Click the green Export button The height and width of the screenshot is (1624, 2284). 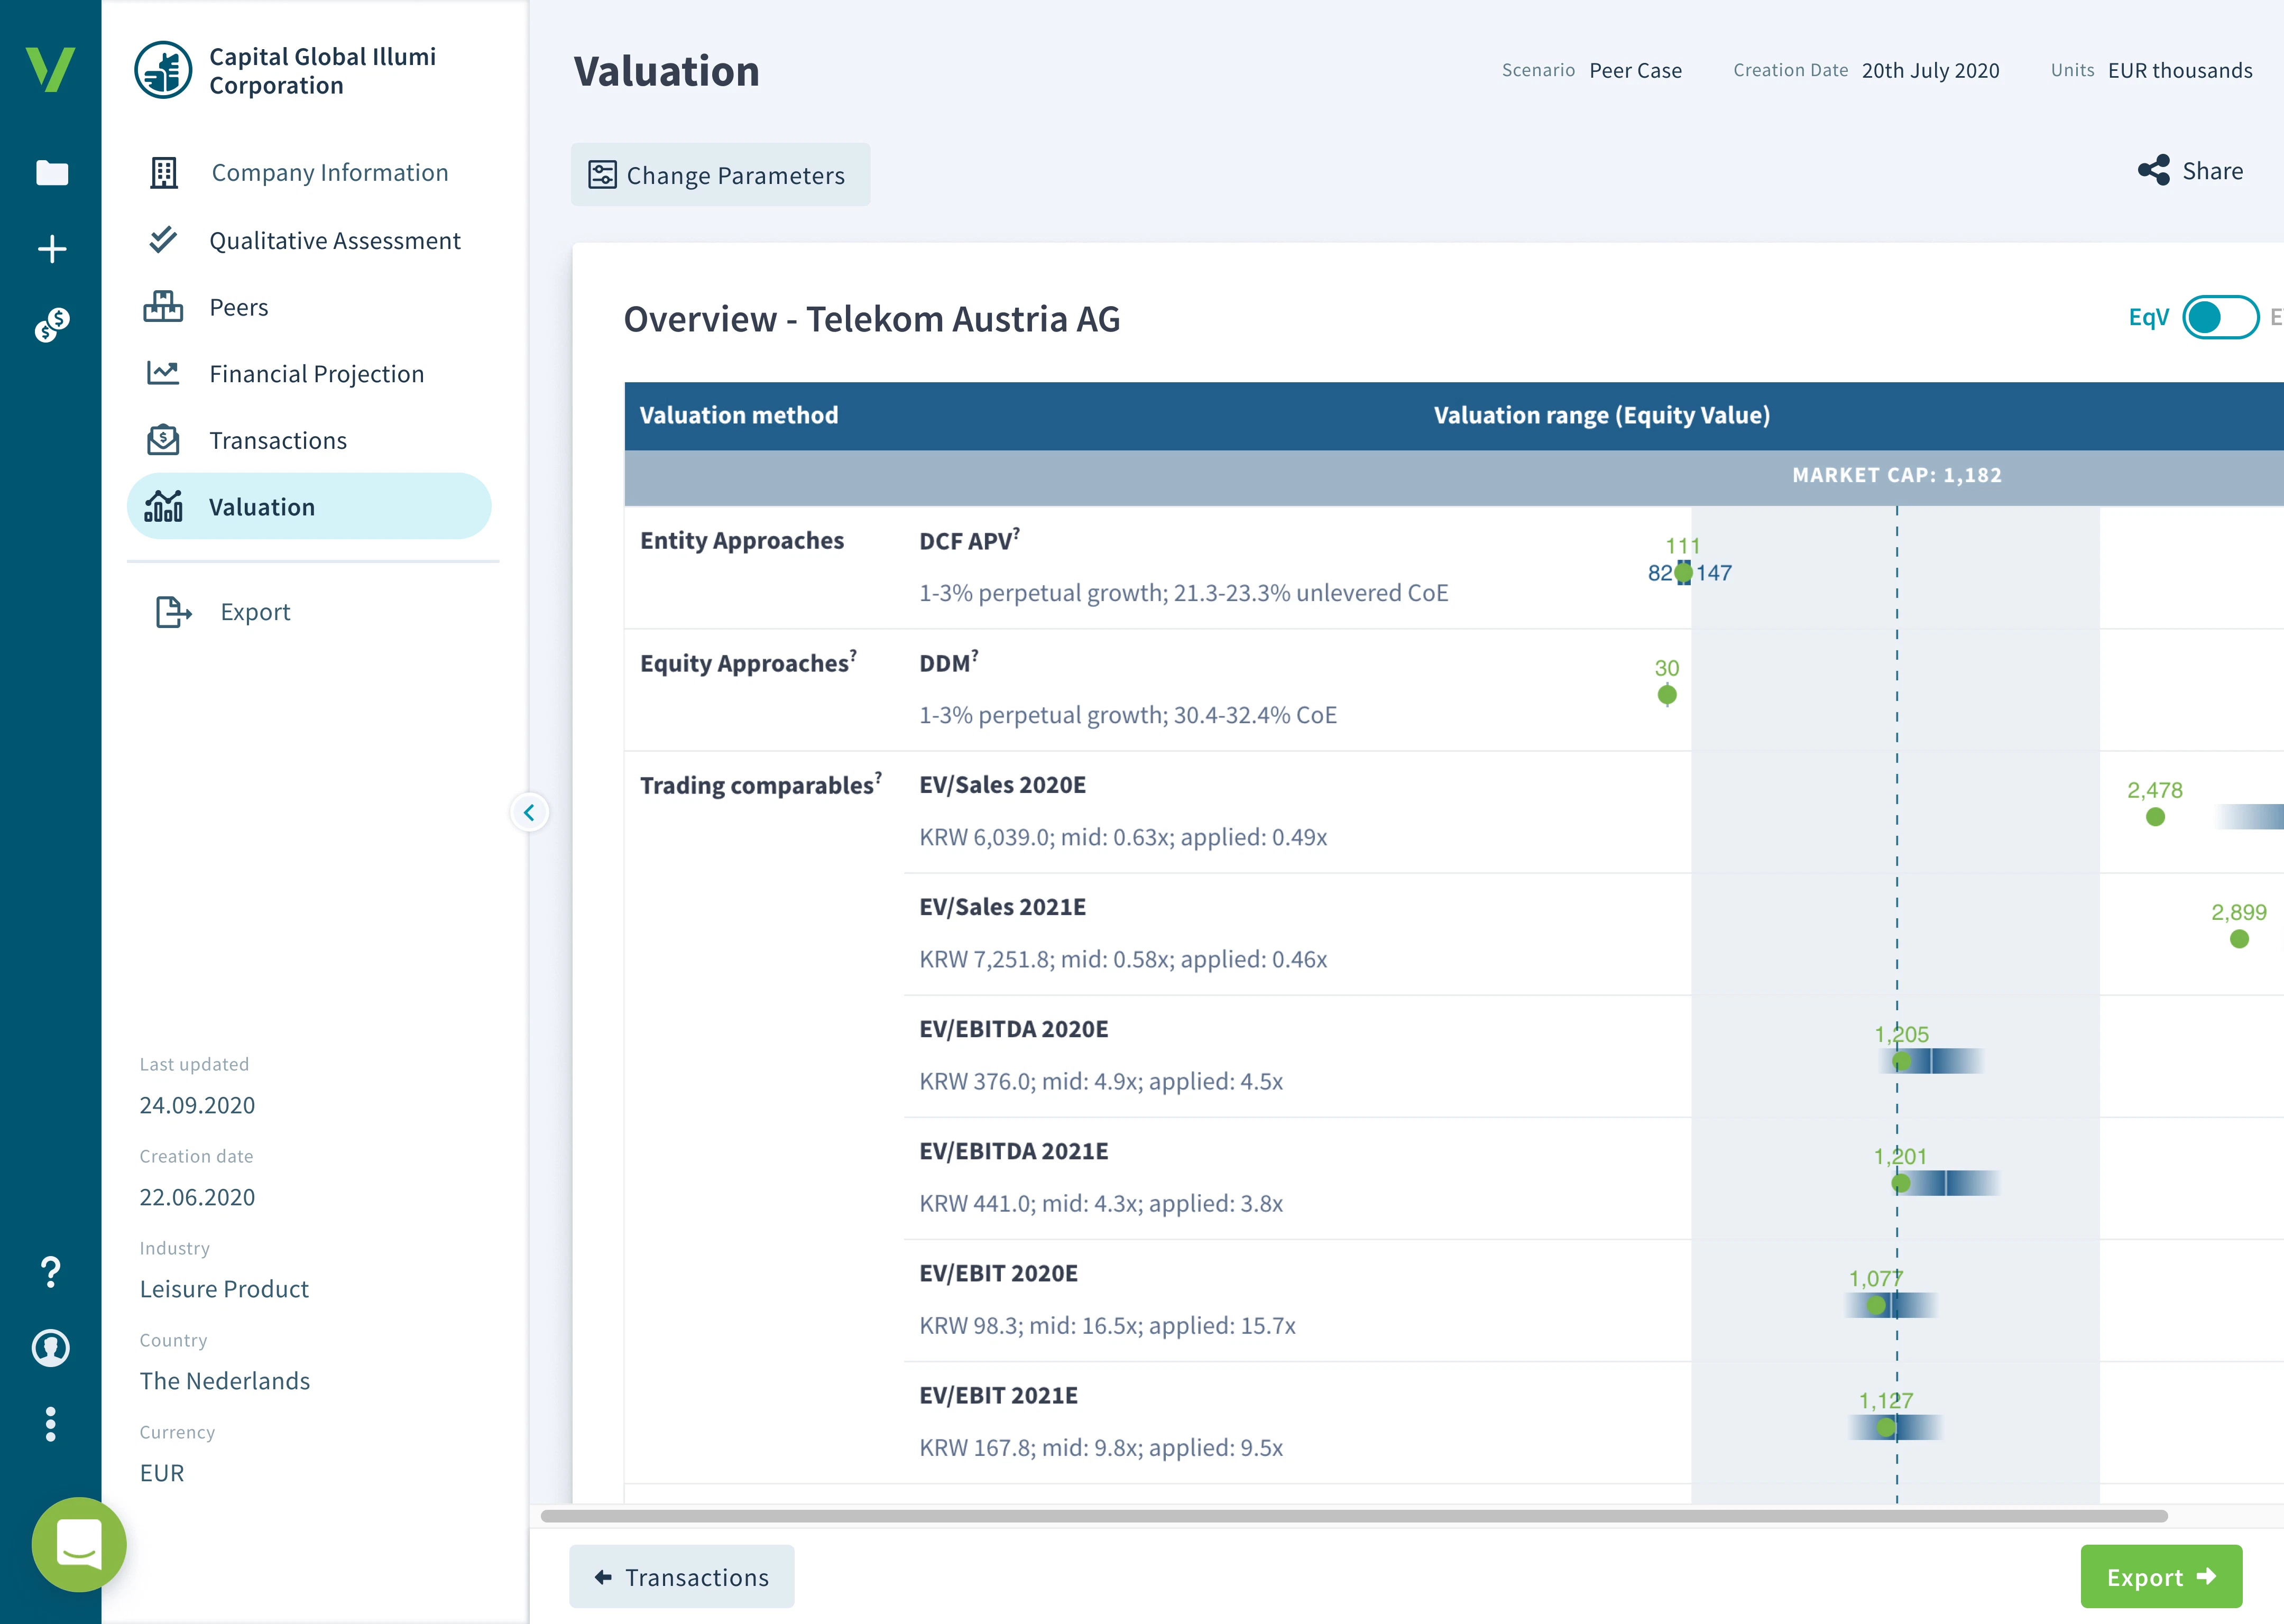(2160, 1577)
